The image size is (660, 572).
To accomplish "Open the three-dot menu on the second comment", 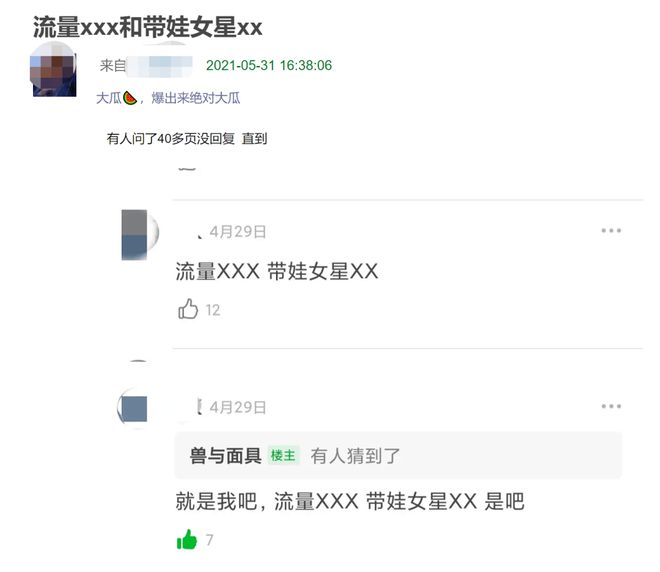I will tap(611, 406).
